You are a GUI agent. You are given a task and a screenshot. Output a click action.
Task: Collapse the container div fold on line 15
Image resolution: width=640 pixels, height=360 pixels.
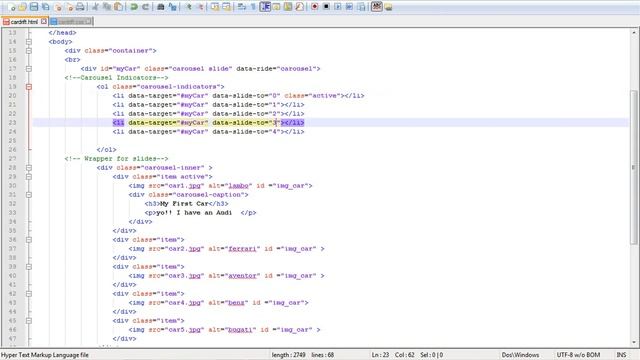coord(29,51)
